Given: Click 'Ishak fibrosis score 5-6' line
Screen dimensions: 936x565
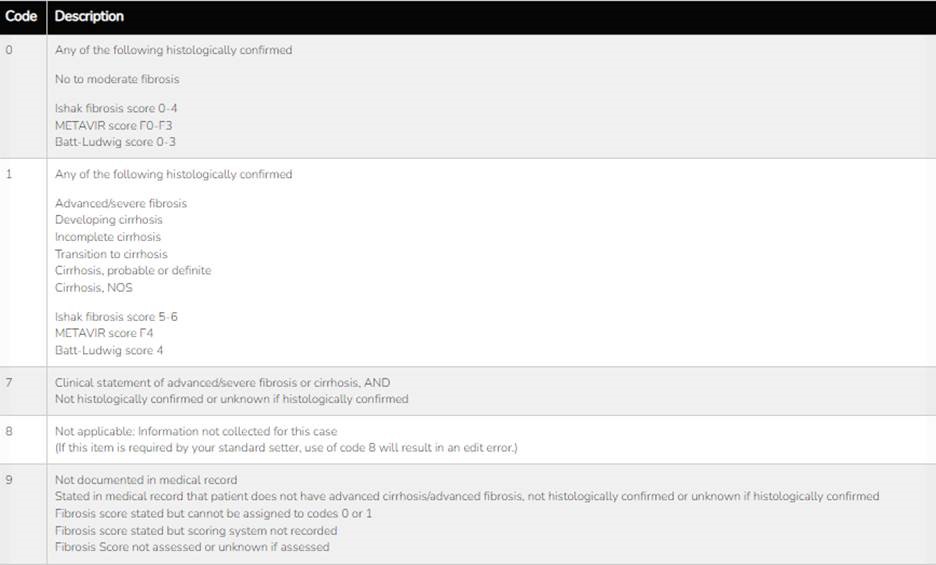Looking at the screenshot, I should tap(116, 317).
